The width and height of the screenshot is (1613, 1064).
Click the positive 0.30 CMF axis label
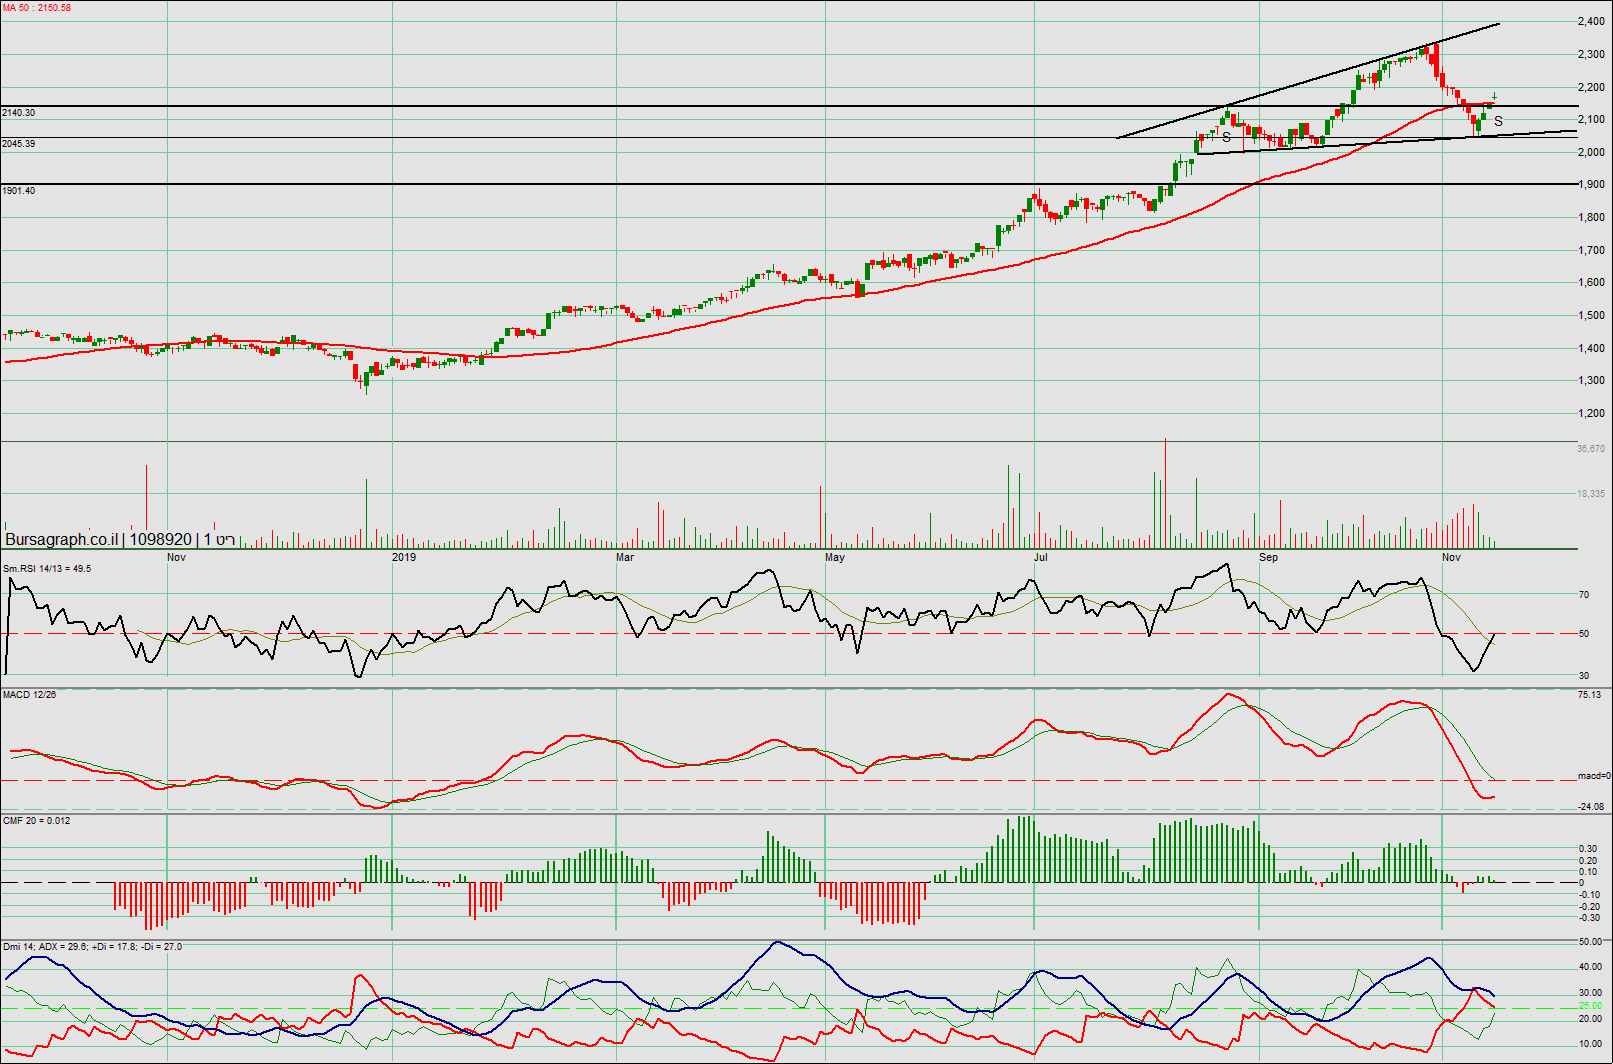[x=1589, y=849]
